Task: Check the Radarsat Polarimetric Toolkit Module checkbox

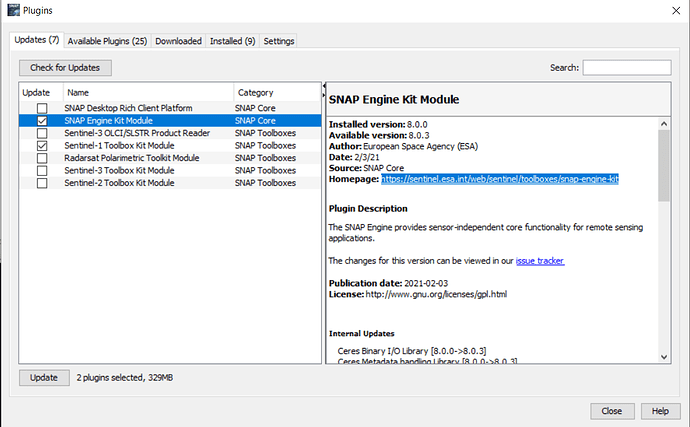Action: (42, 158)
